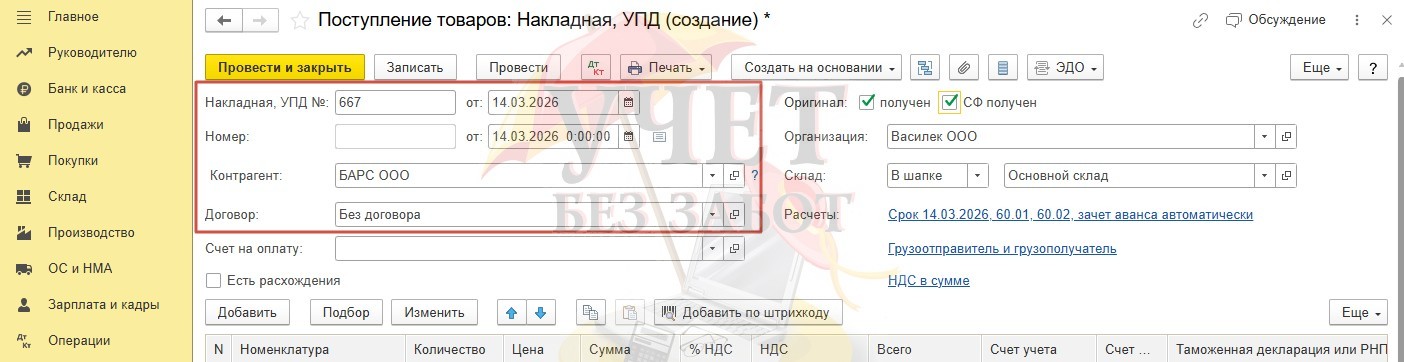
Task: Toggle the Оригинал получен checkbox
Action: (x=867, y=102)
